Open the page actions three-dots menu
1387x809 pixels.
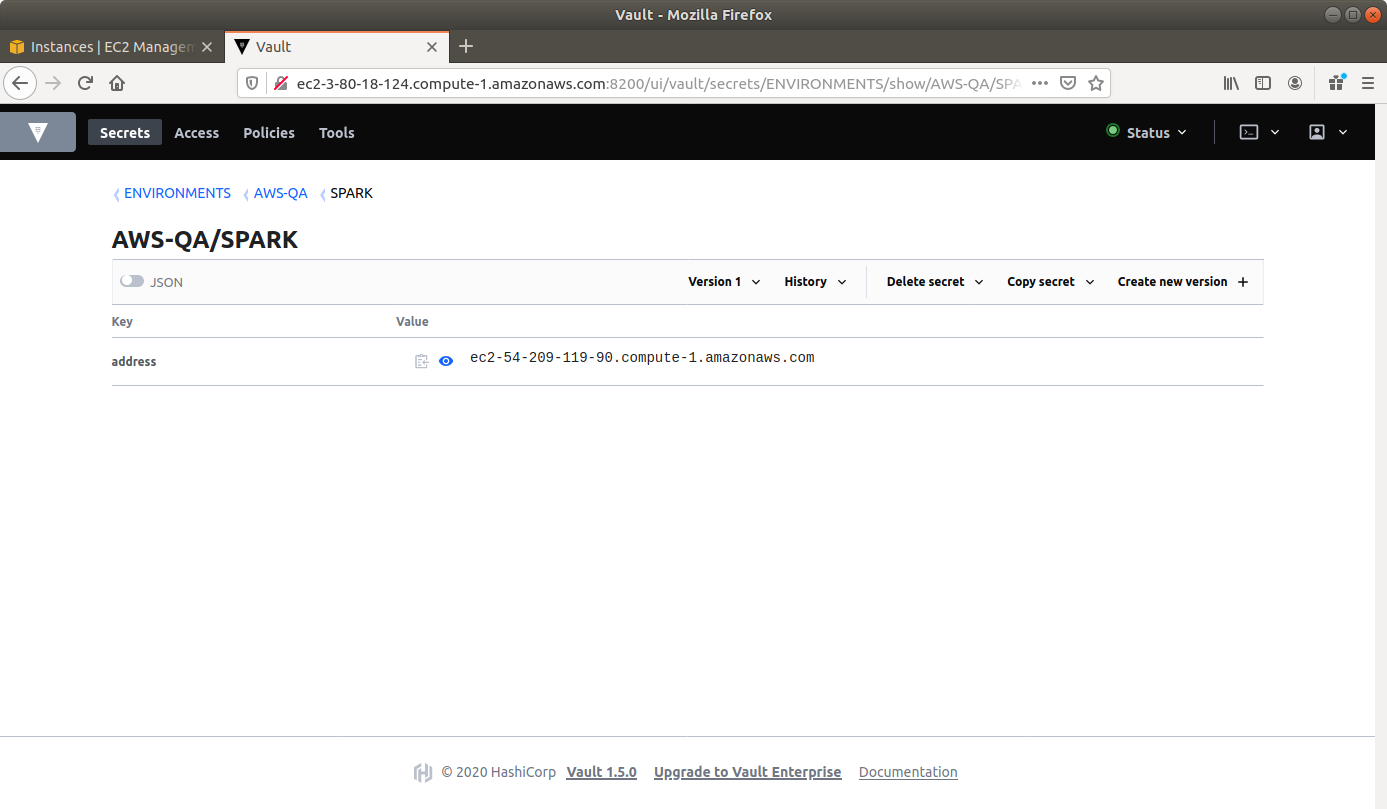click(x=1040, y=84)
